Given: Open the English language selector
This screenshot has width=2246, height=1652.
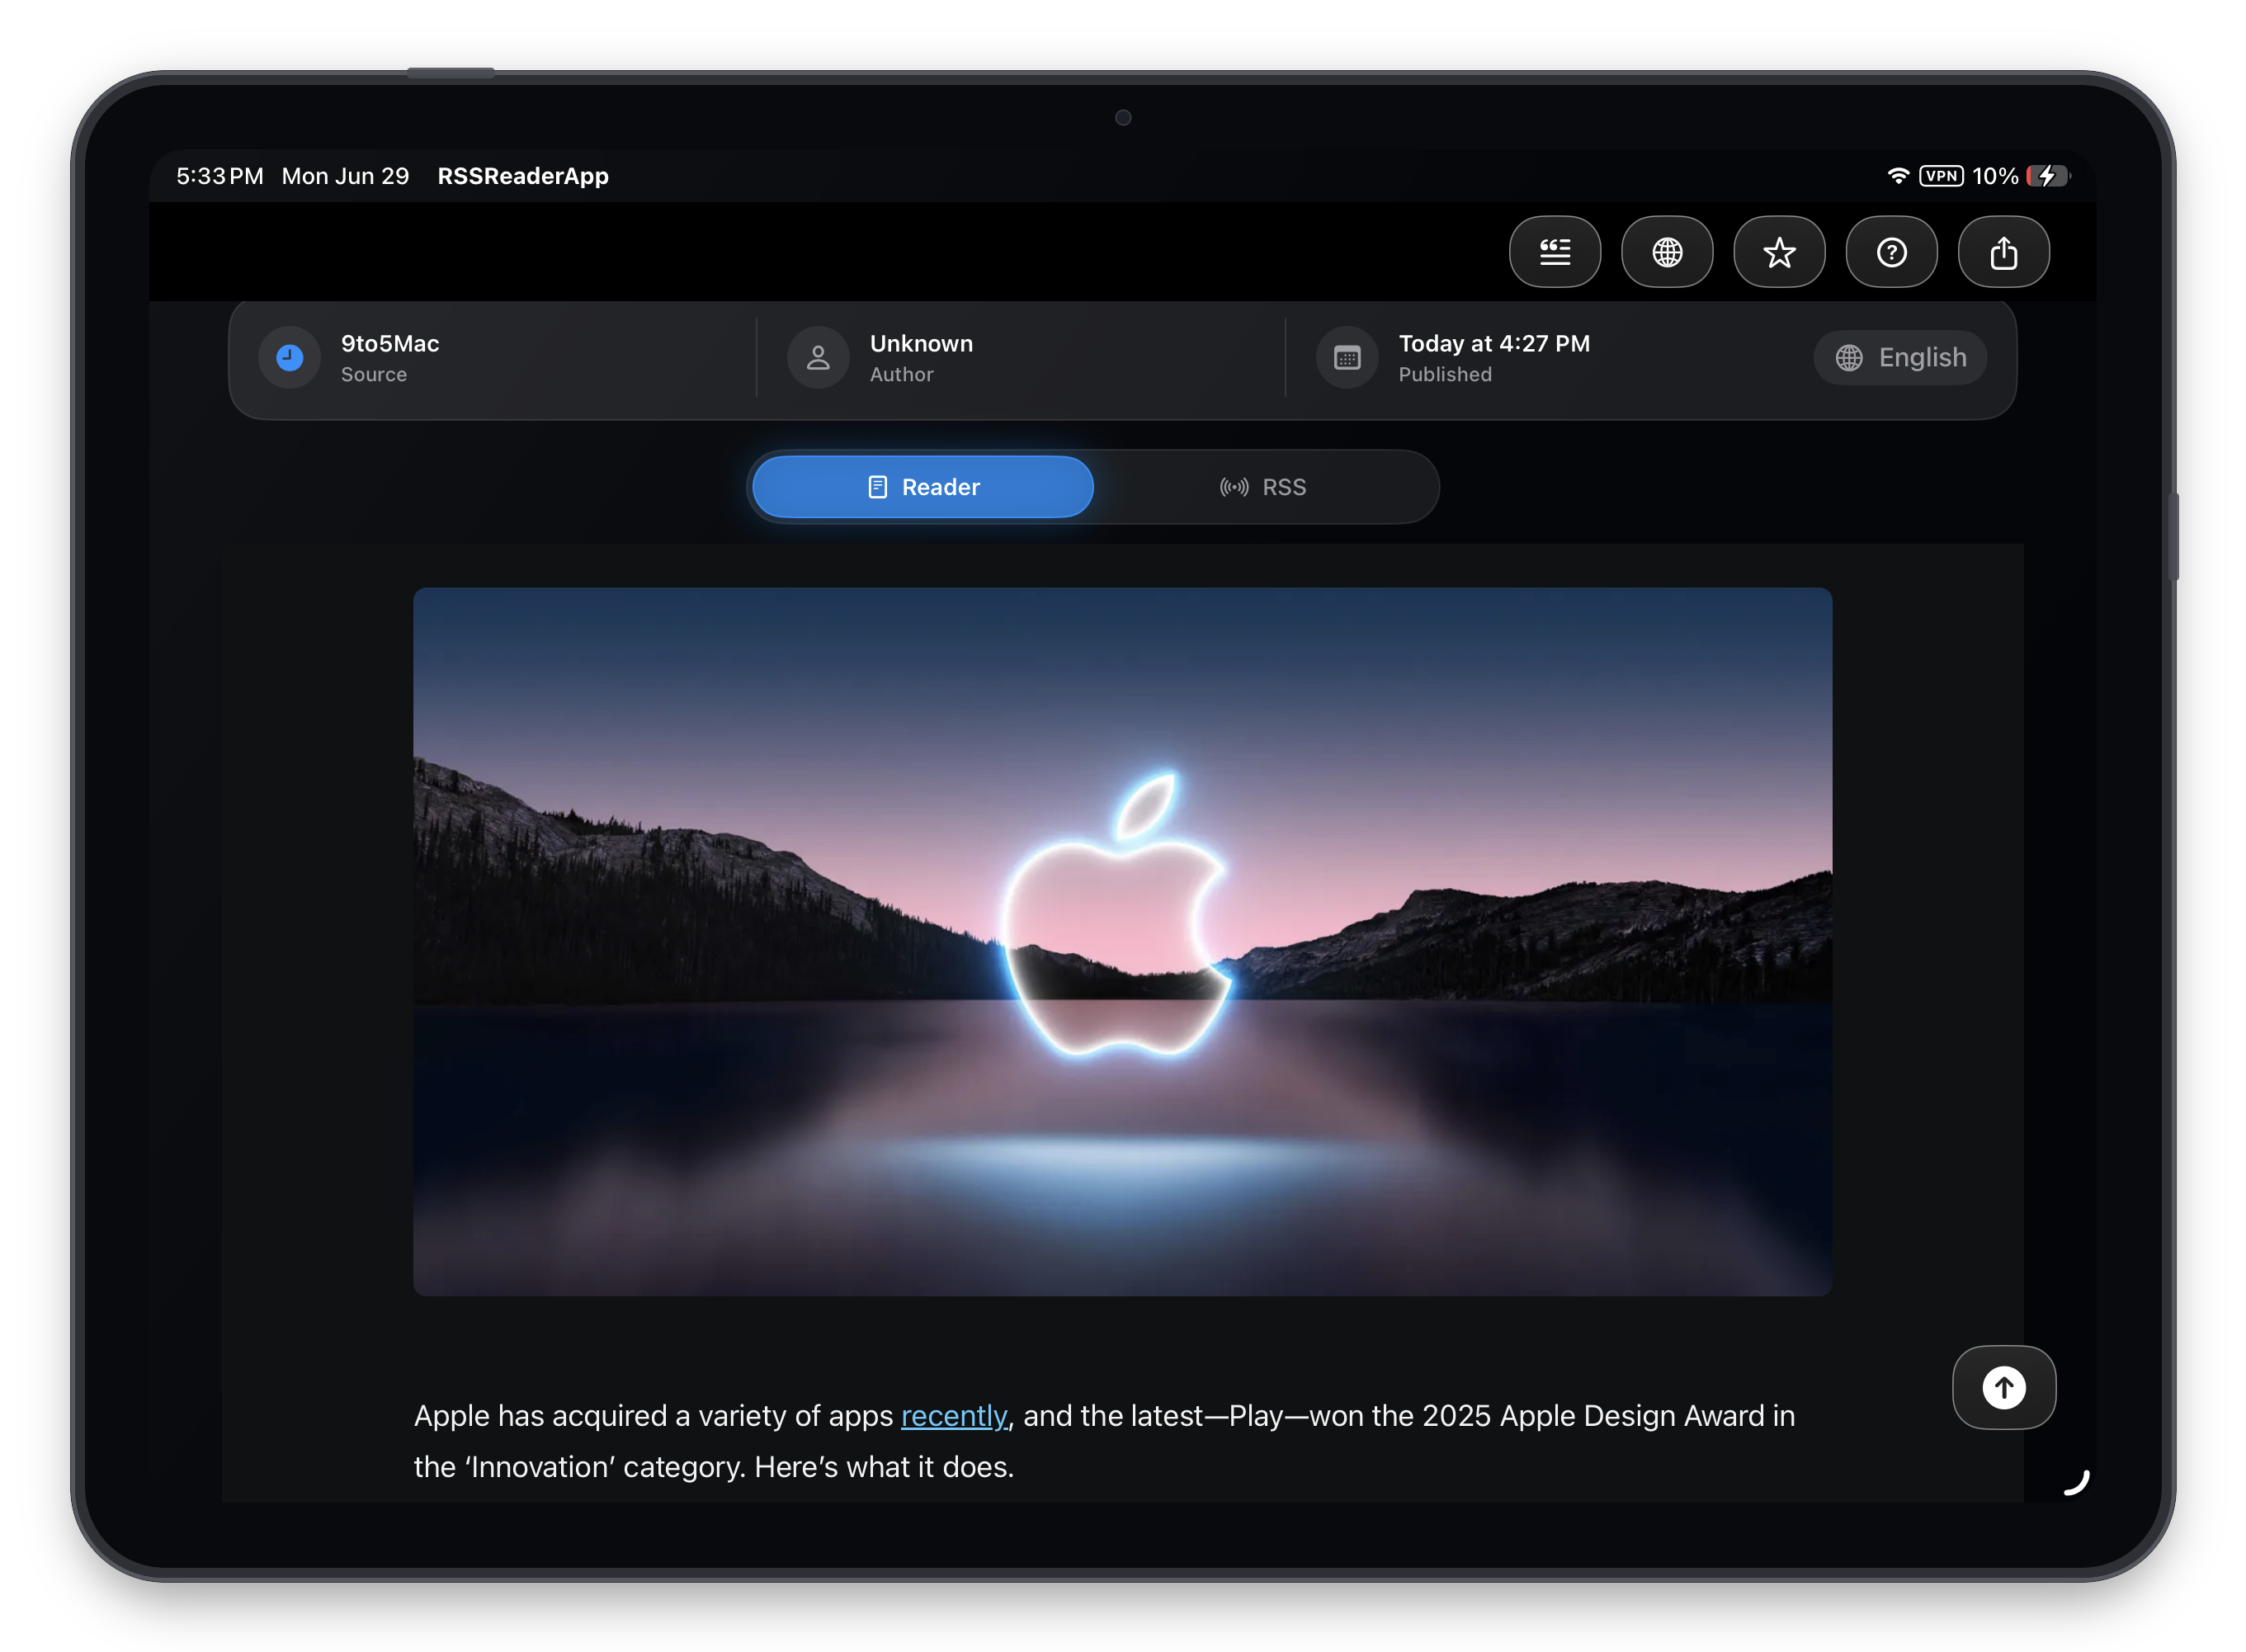Looking at the screenshot, I should pos(1900,357).
